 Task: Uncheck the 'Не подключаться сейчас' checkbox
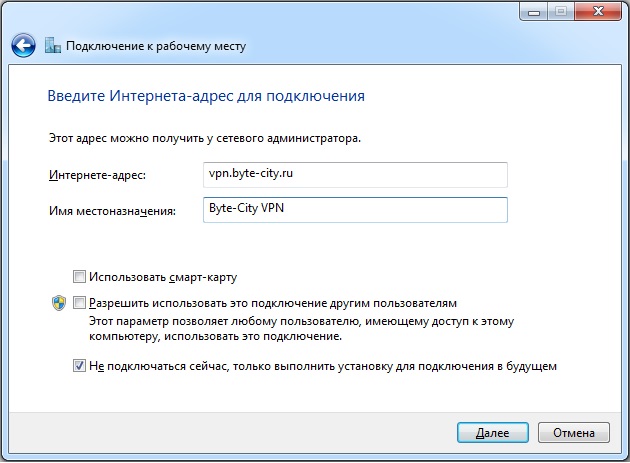tap(80, 366)
